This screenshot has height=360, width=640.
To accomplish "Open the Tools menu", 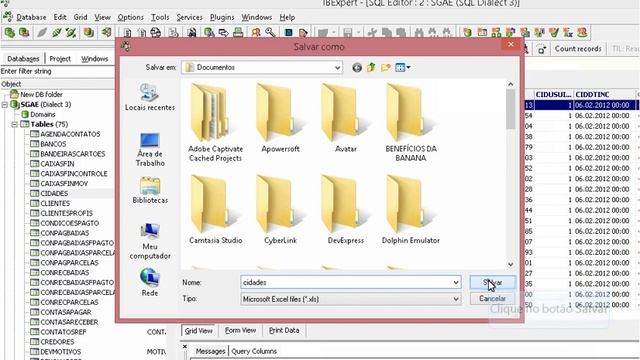I will [x=160, y=17].
